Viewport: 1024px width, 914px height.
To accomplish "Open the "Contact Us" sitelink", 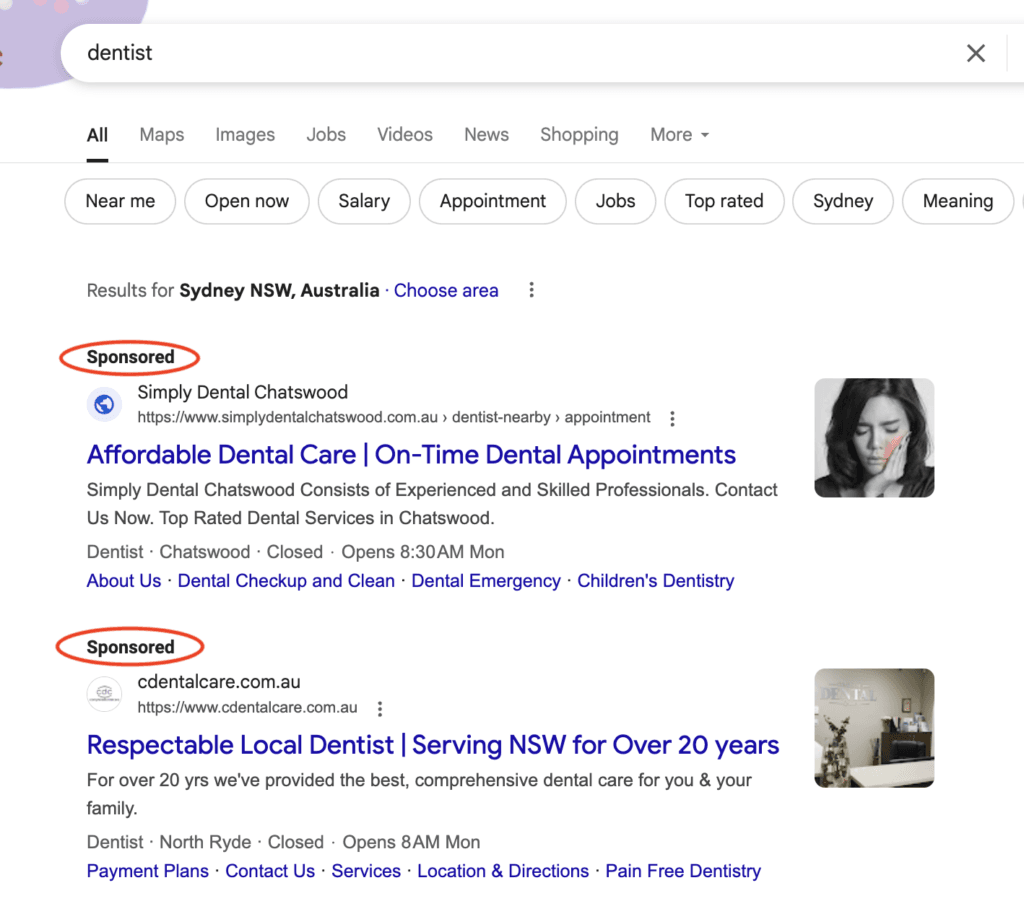I will [270, 871].
